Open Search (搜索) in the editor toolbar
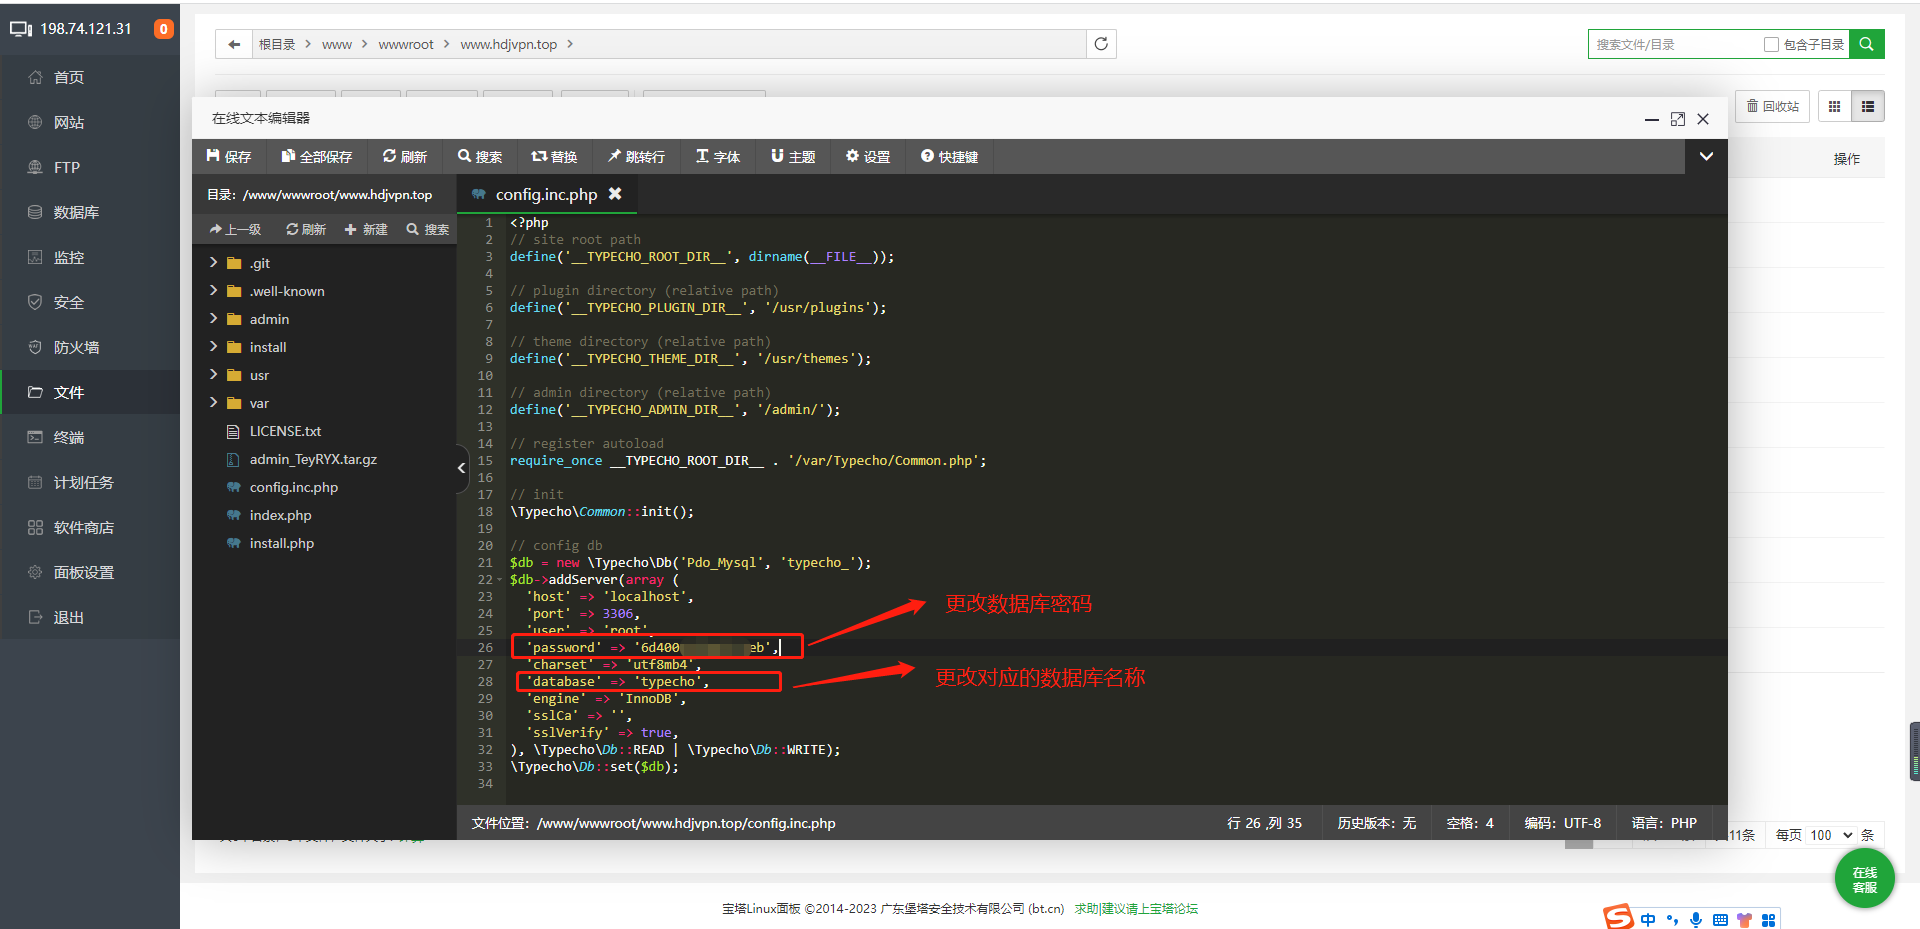This screenshot has width=1920, height=929. pyautogui.click(x=480, y=156)
